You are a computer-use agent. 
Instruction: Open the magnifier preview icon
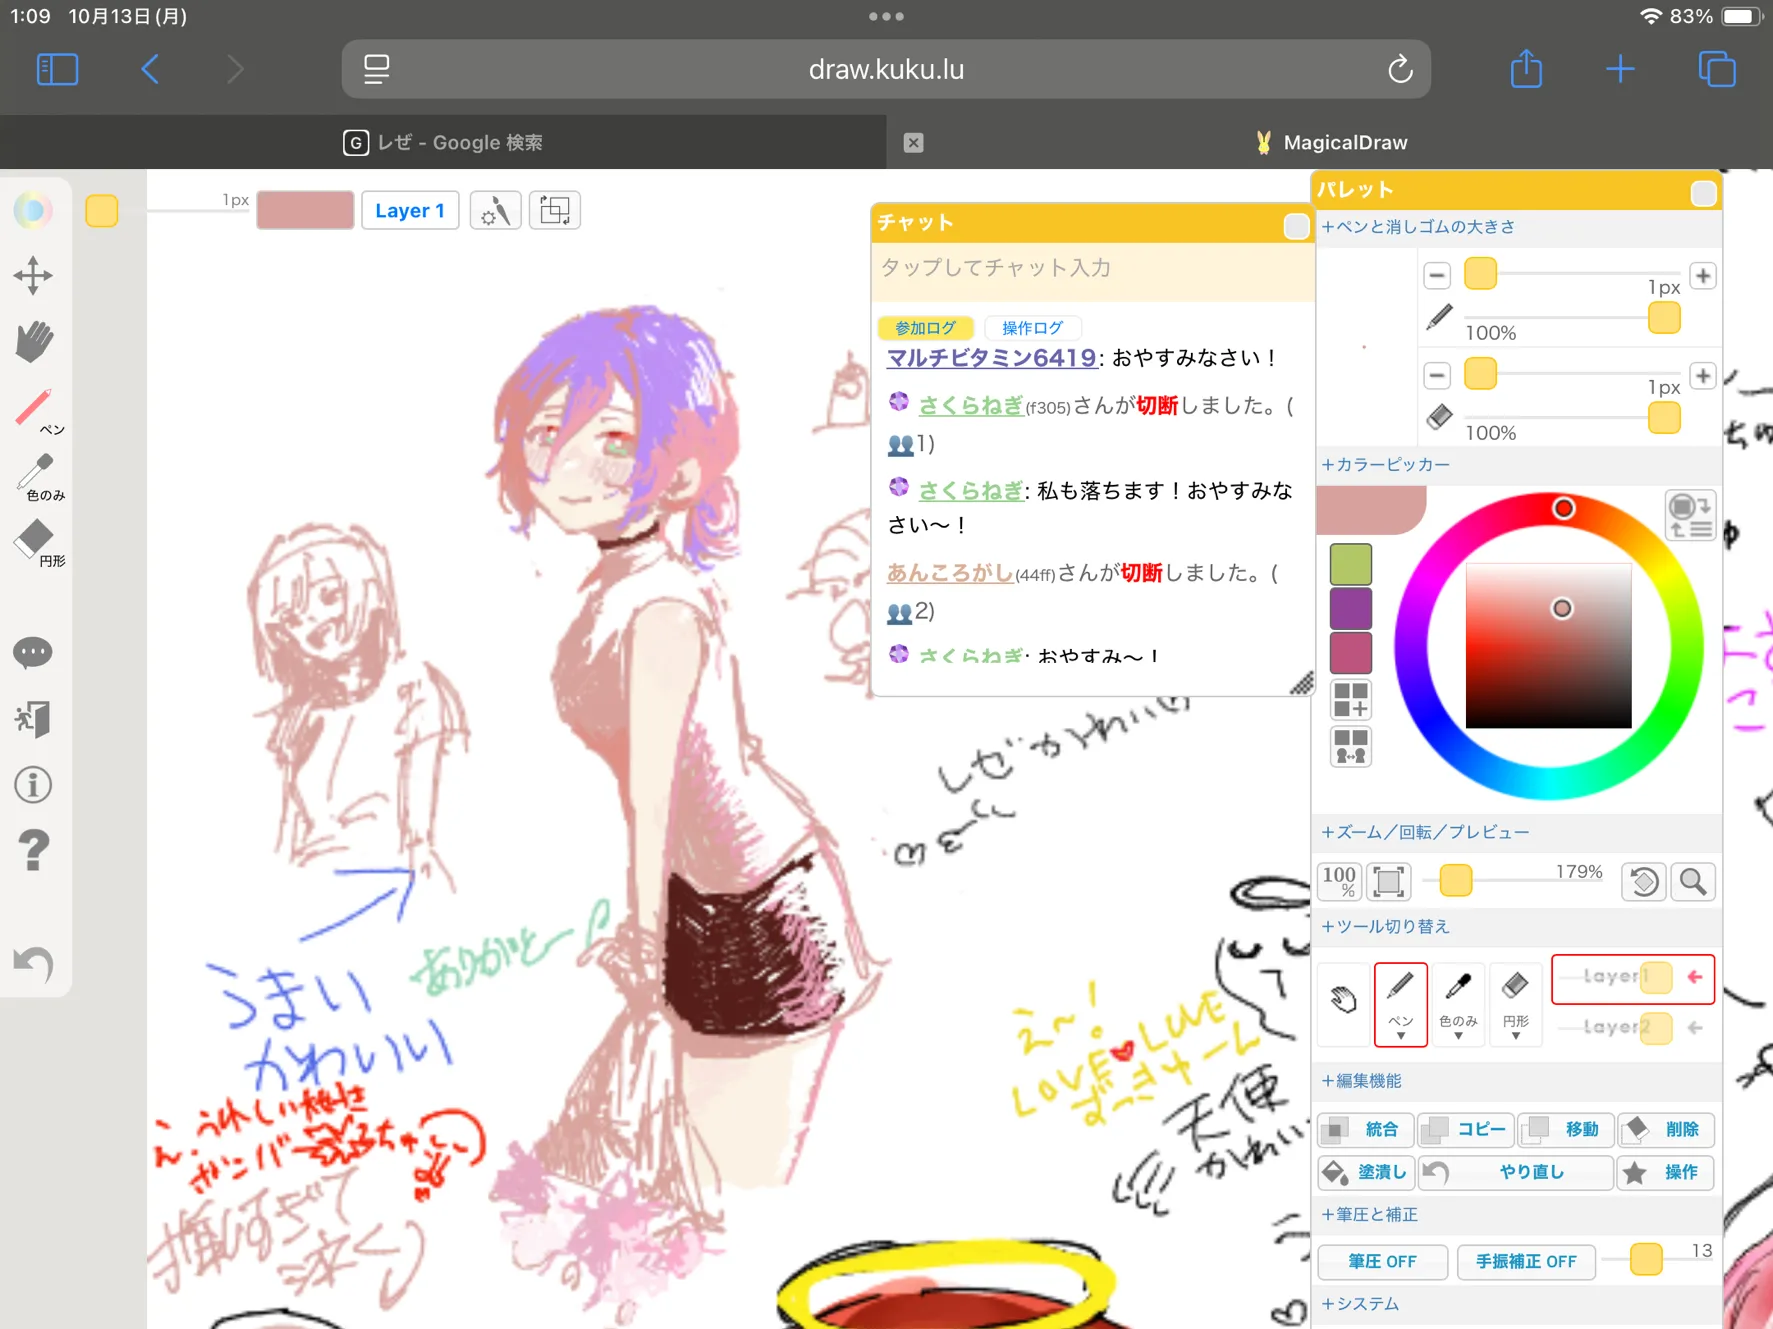tap(1693, 881)
